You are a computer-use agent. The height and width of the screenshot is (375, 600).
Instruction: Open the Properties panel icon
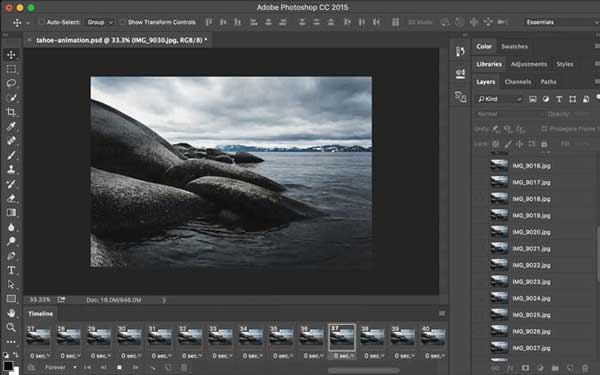click(460, 73)
